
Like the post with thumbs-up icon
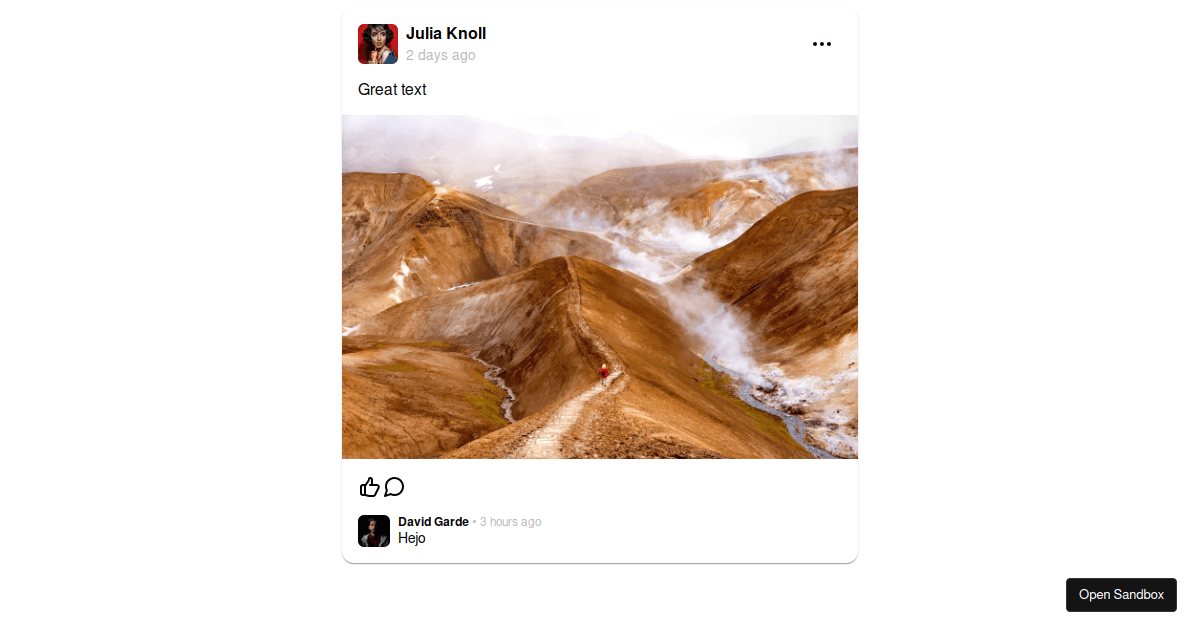tap(370, 487)
